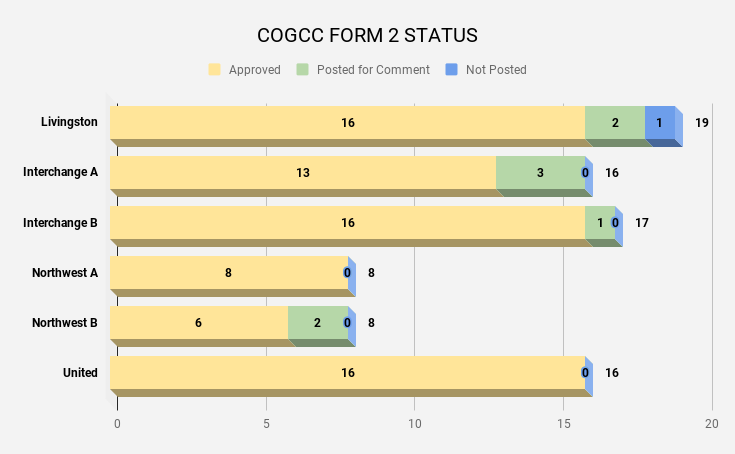
Task: Select the Not Posted legend label
Action: [496, 70]
